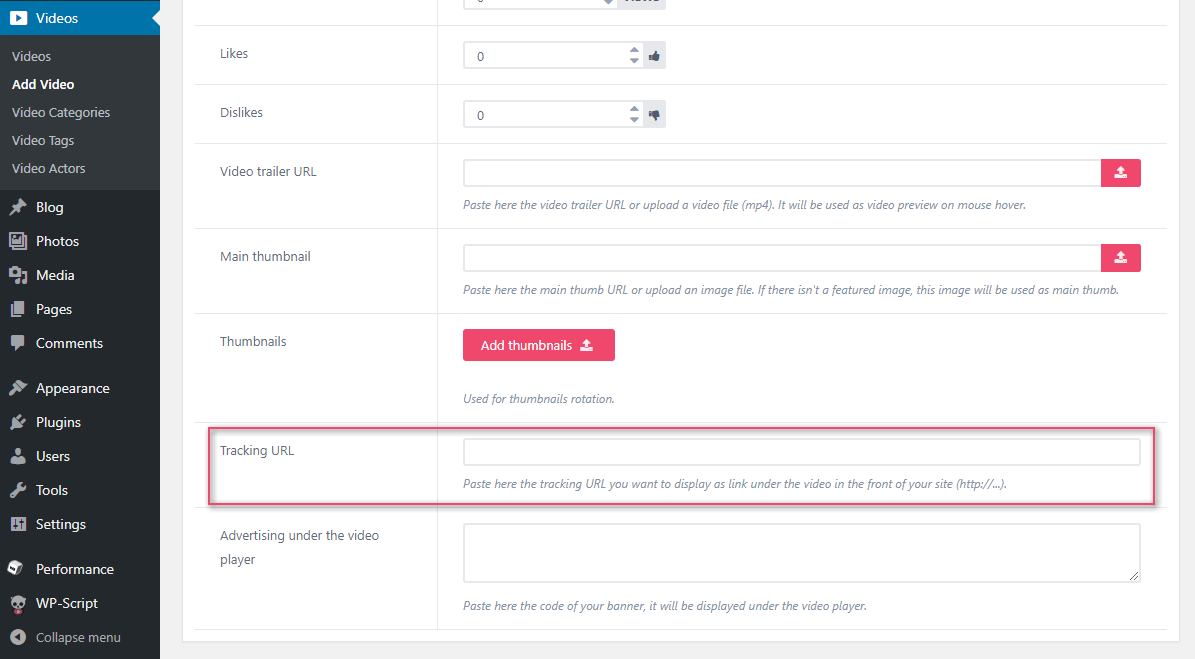Viewport: 1195px width, 659px height.
Task: Open the Add Video menu item
Action: (x=41, y=84)
